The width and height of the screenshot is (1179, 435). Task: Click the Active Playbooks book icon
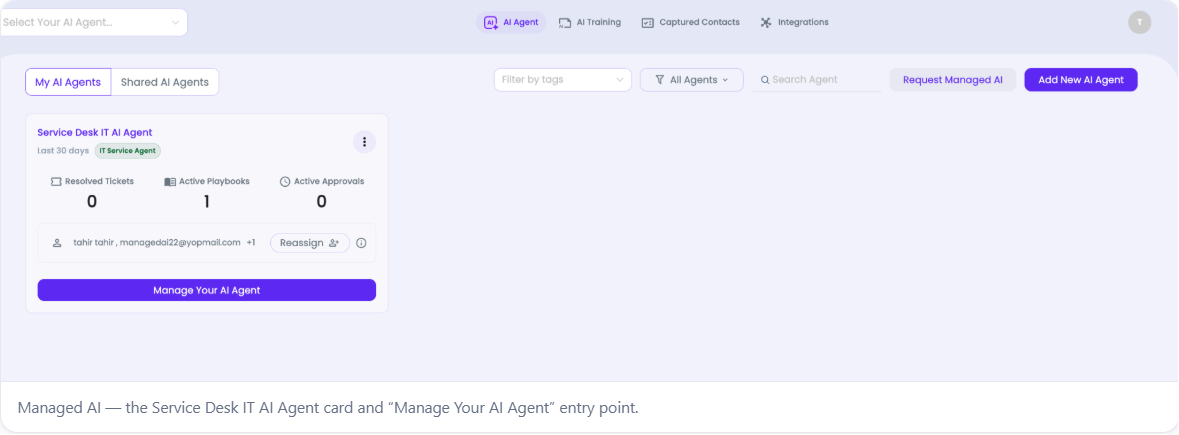(x=170, y=181)
